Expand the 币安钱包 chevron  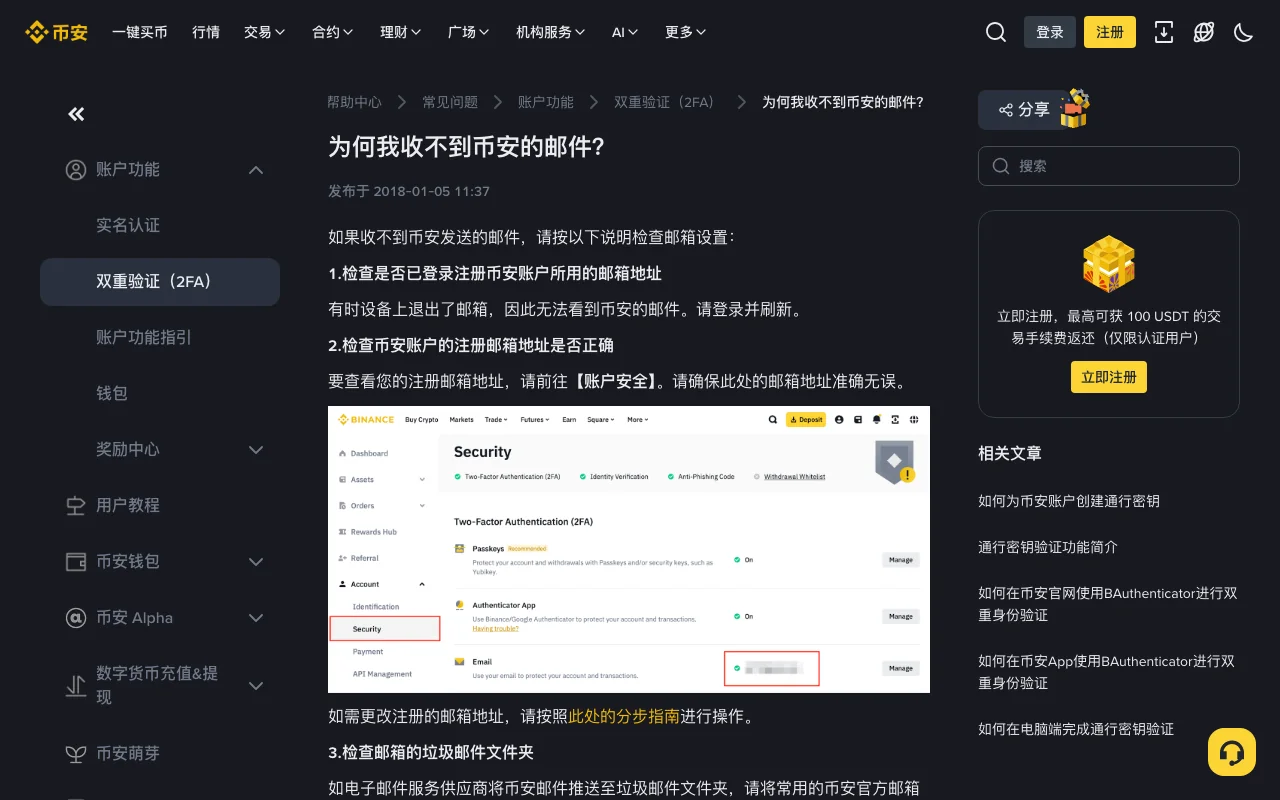click(256, 562)
